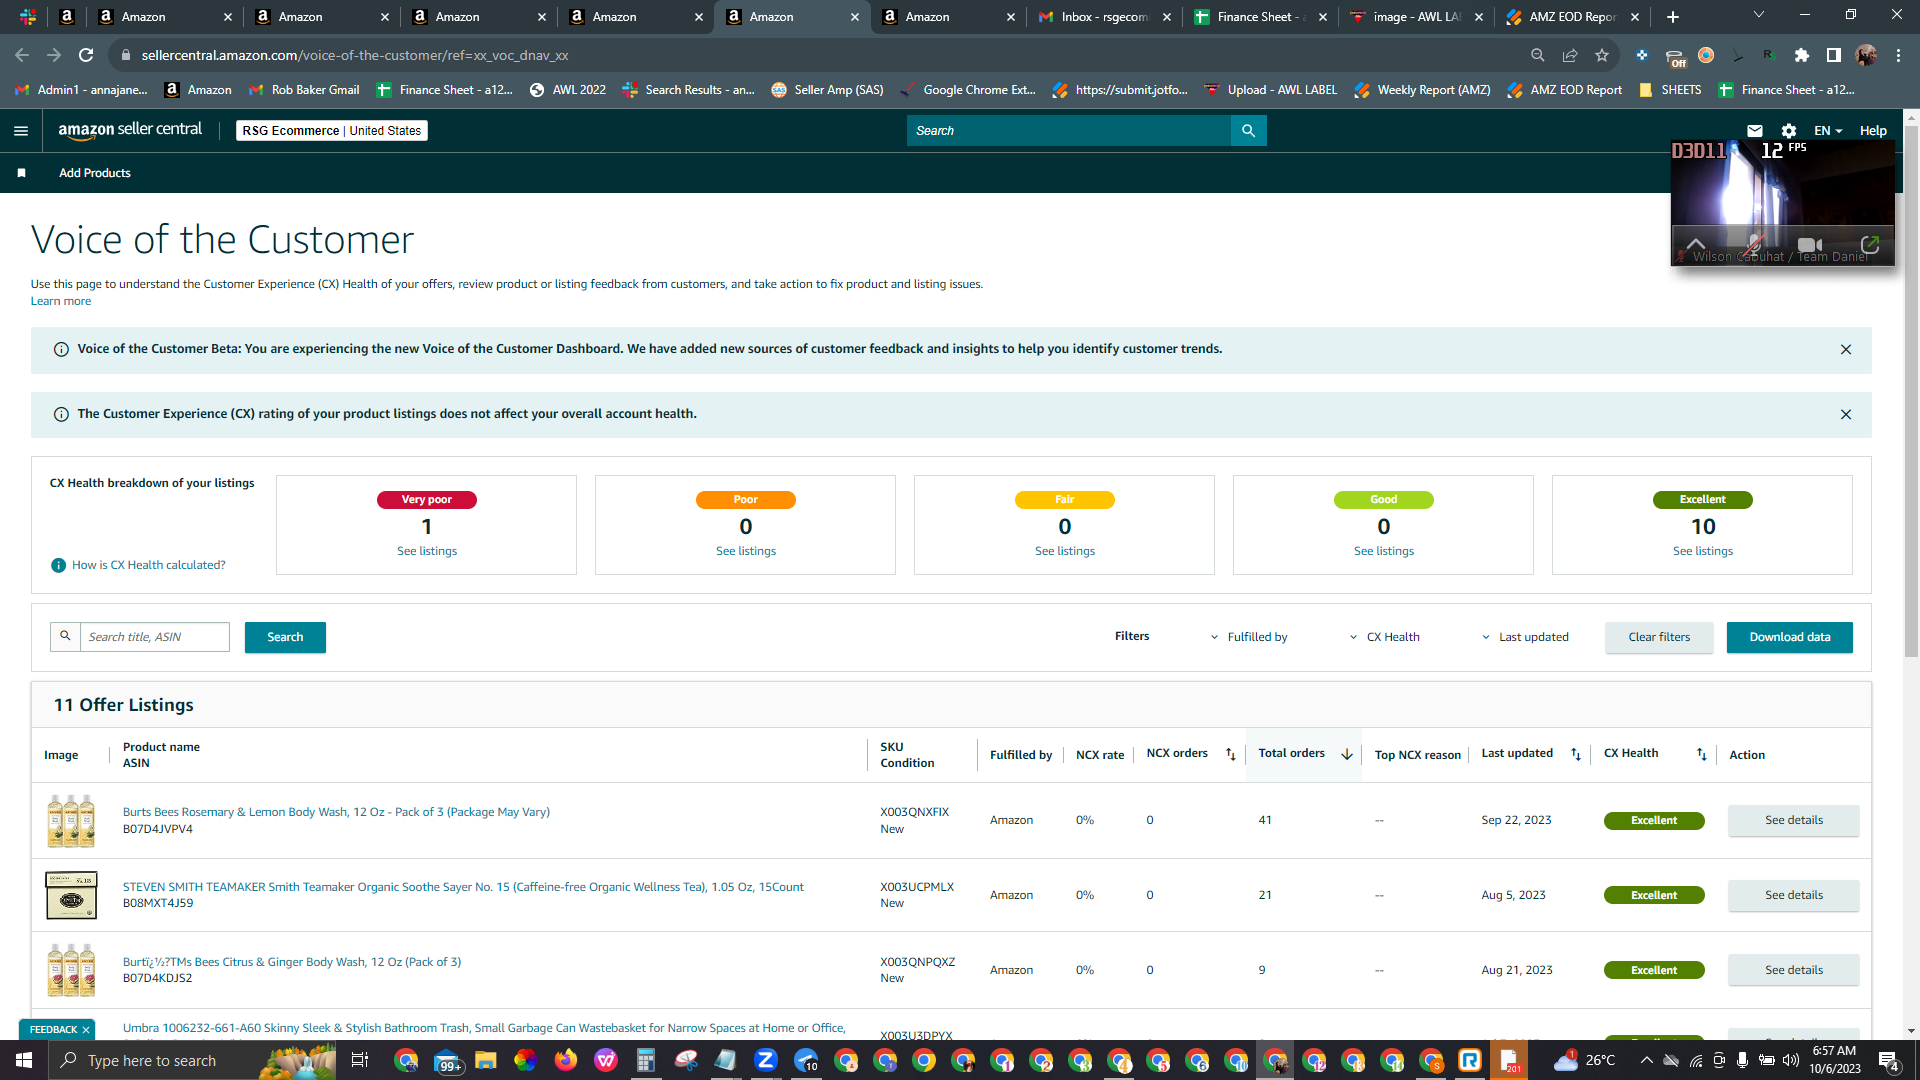See listings under Very poor

pos(427,551)
